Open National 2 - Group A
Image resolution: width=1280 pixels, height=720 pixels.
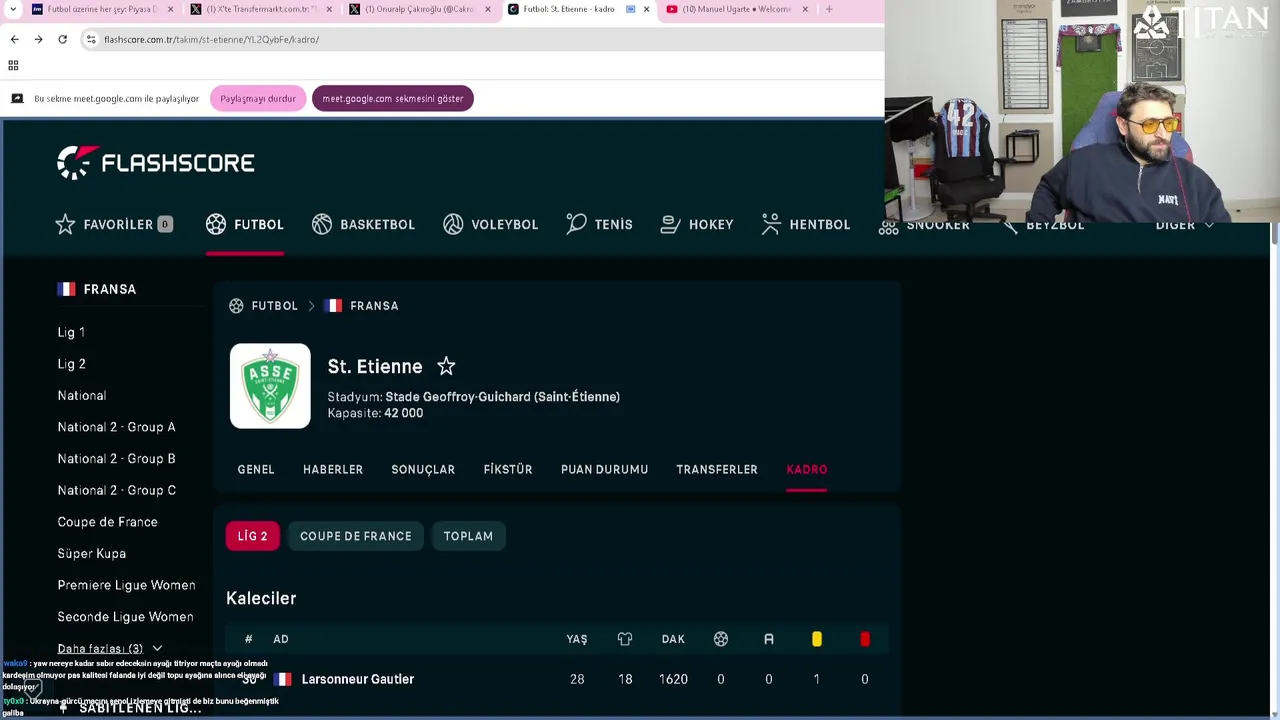click(x=116, y=427)
